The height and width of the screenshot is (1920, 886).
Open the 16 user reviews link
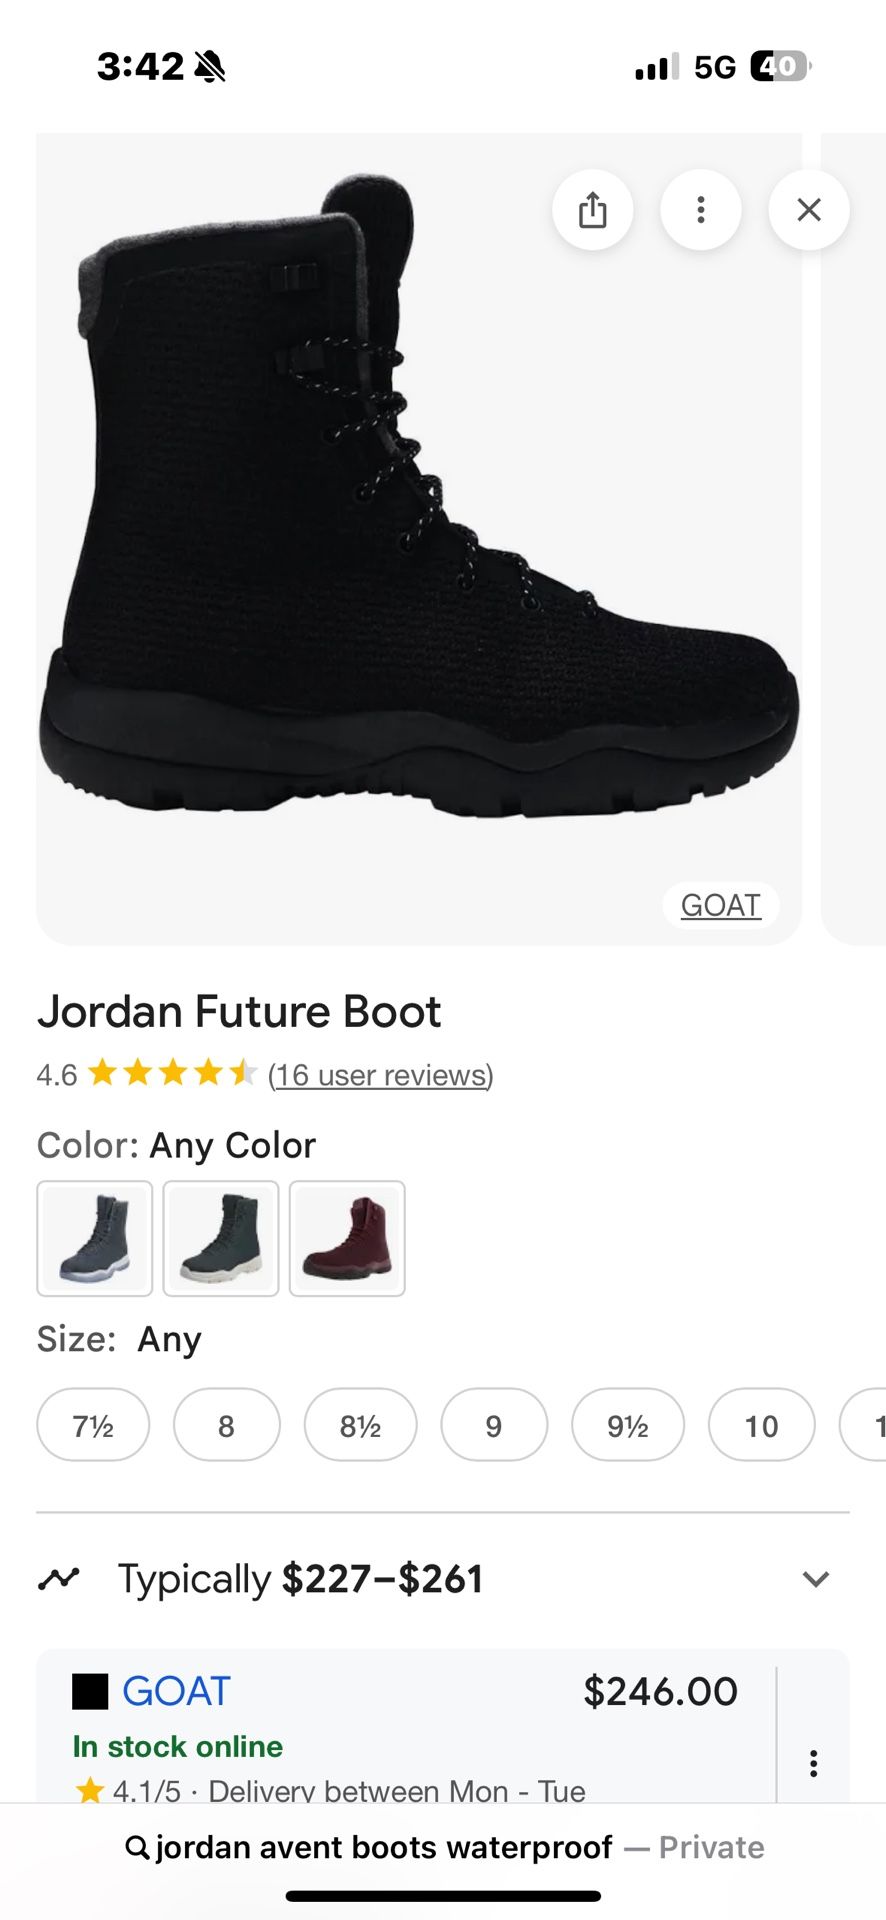(381, 1075)
